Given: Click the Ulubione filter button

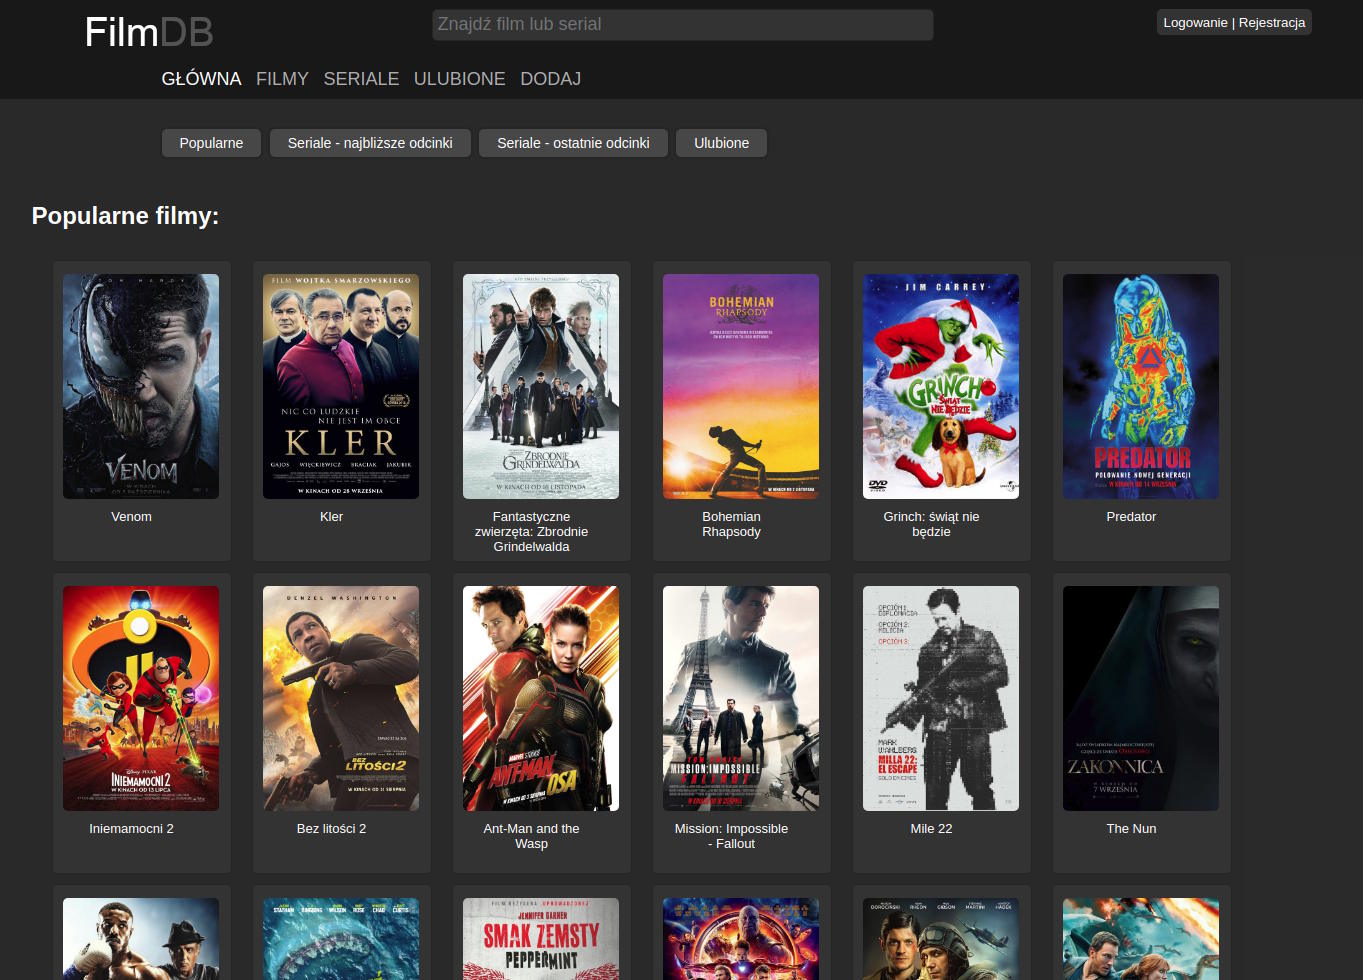Looking at the screenshot, I should coord(721,143).
